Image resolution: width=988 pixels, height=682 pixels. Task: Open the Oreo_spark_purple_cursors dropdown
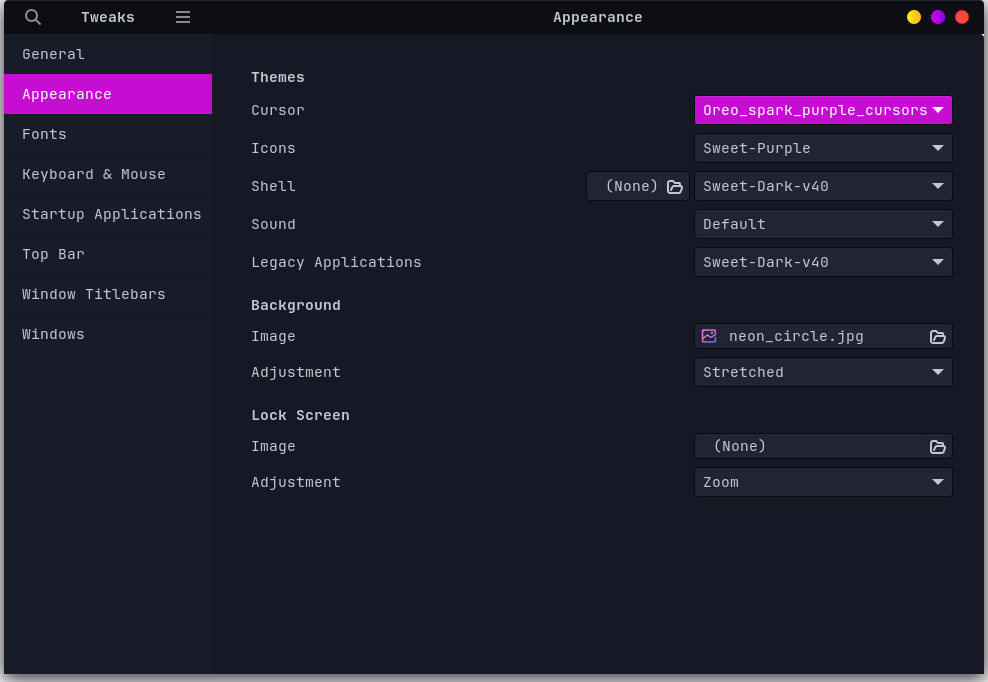[822, 110]
